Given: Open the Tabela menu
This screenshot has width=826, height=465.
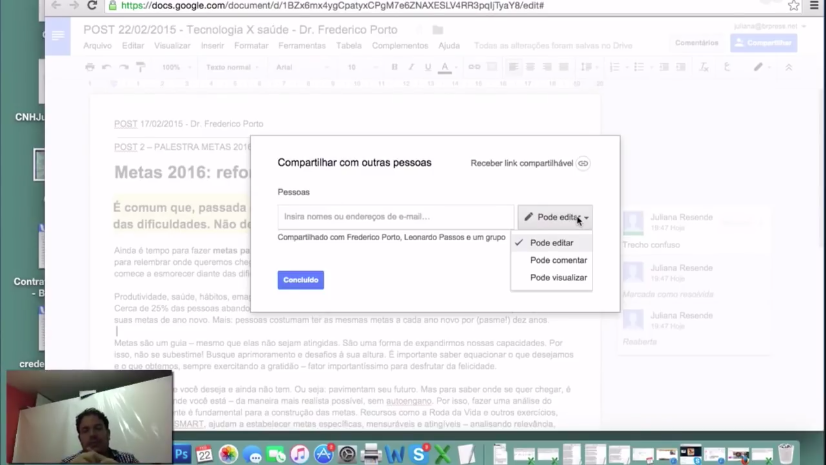Looking at the screenshot, I should [x=349, y=46].
